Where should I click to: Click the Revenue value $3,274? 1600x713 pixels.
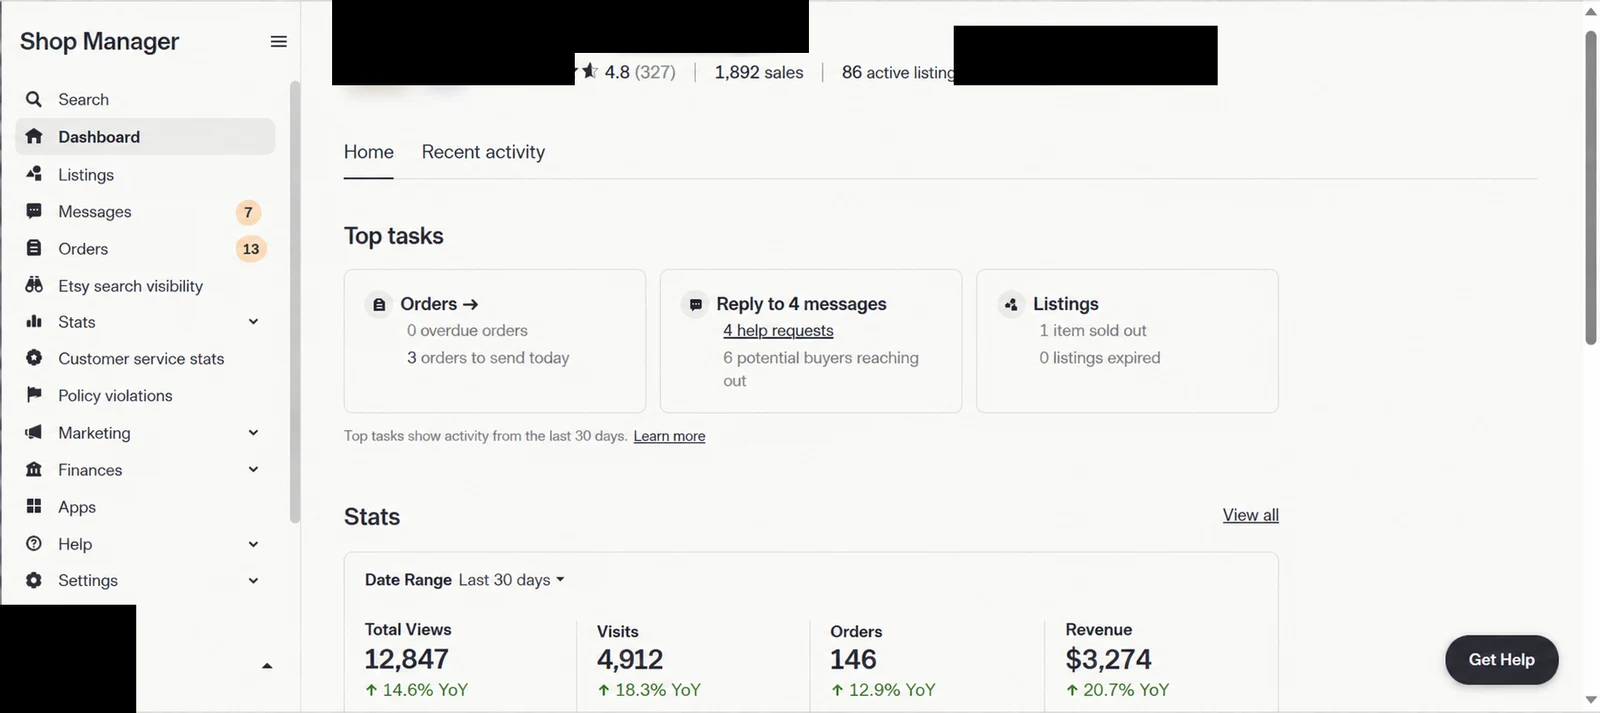tap(1108, 659)
